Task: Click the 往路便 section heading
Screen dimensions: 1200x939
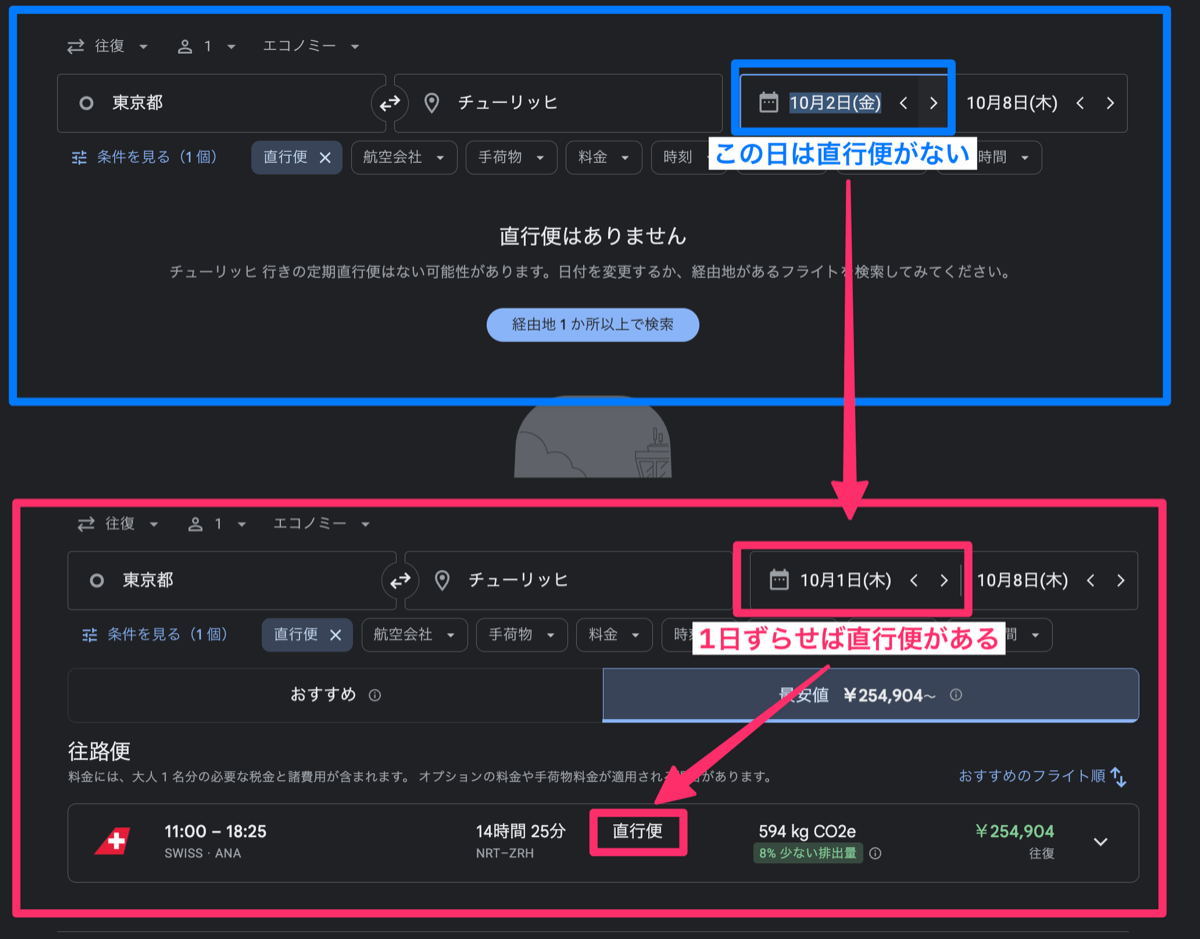Action: 99,751
